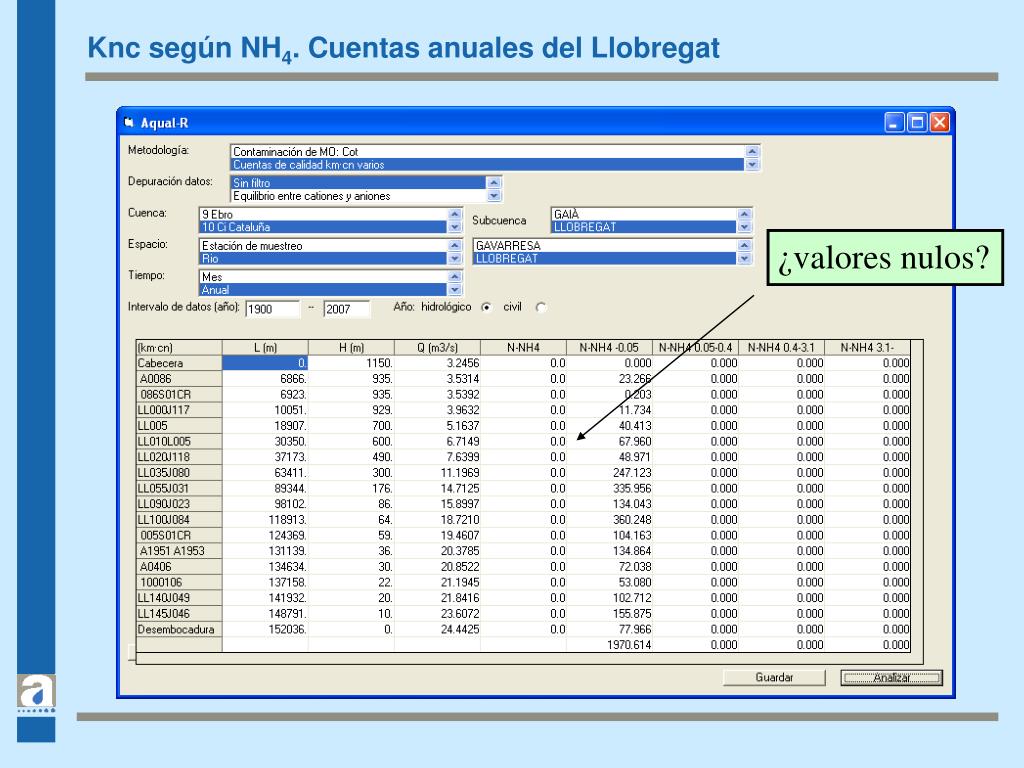This screenshot has height=768, width=1024.
Task: Select 'Estación de muestreo' in Espacio list
Action: [323, 246]
